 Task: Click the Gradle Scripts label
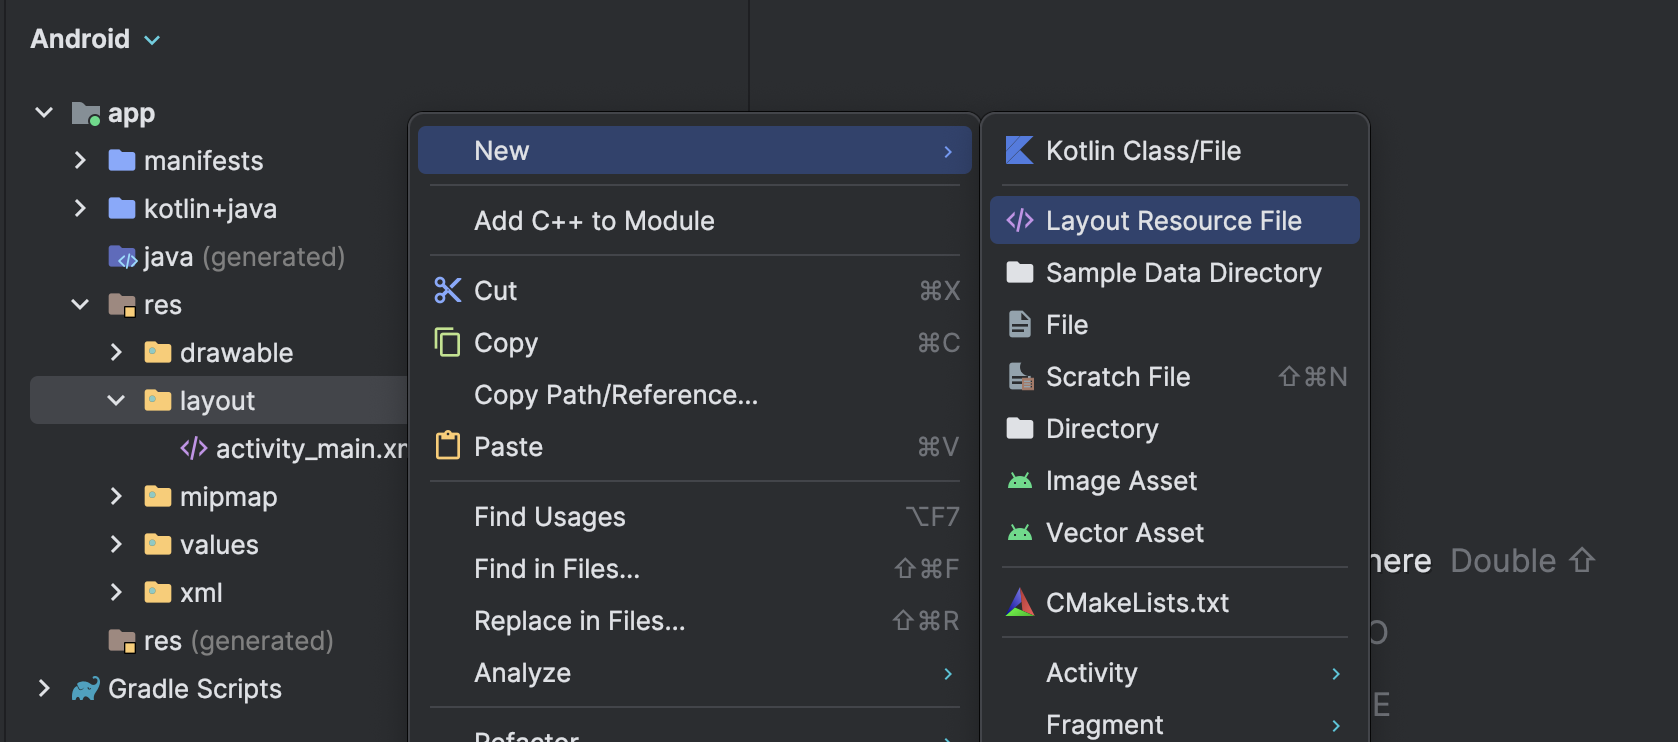[x=195, y=689]
